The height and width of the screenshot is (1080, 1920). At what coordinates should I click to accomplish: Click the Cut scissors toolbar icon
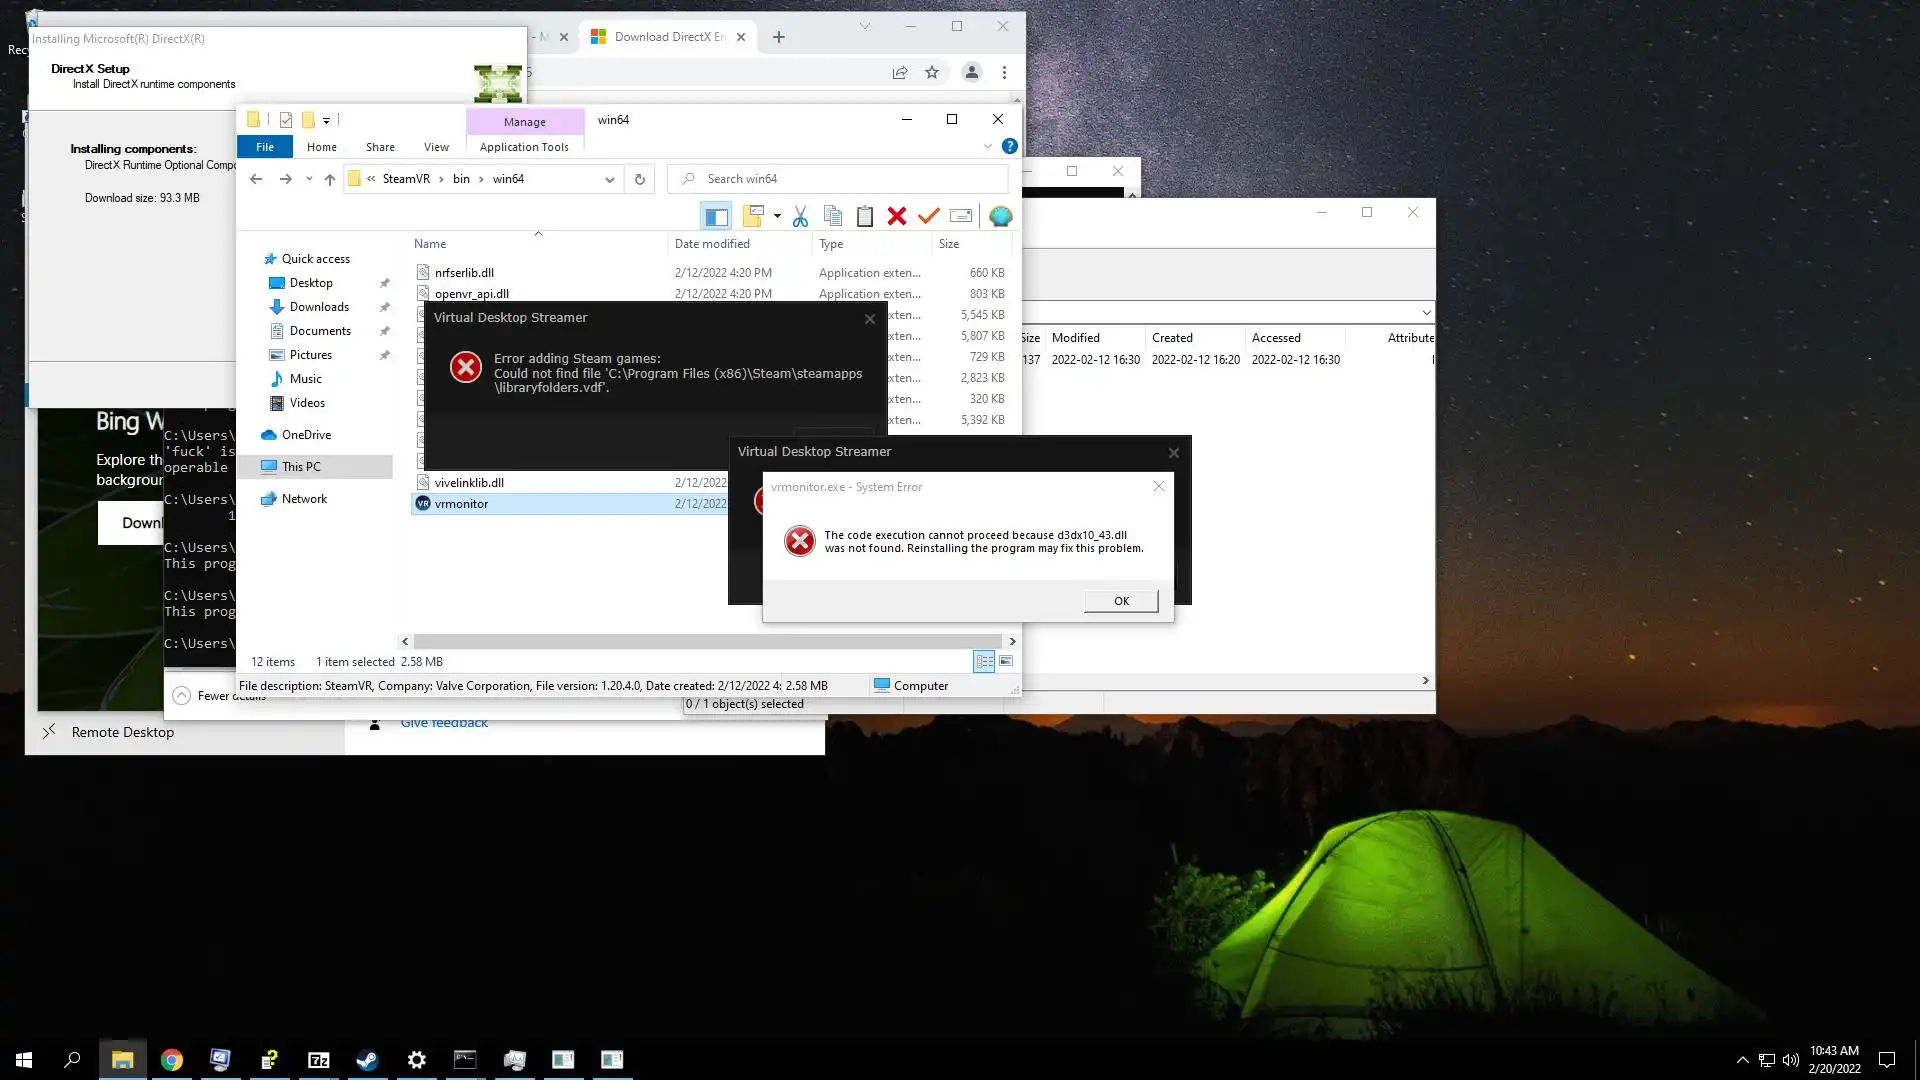(x=800, y=216)
